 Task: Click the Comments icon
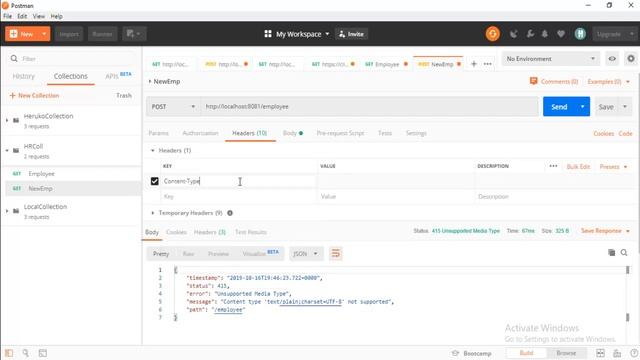click(x=533, y=81)
